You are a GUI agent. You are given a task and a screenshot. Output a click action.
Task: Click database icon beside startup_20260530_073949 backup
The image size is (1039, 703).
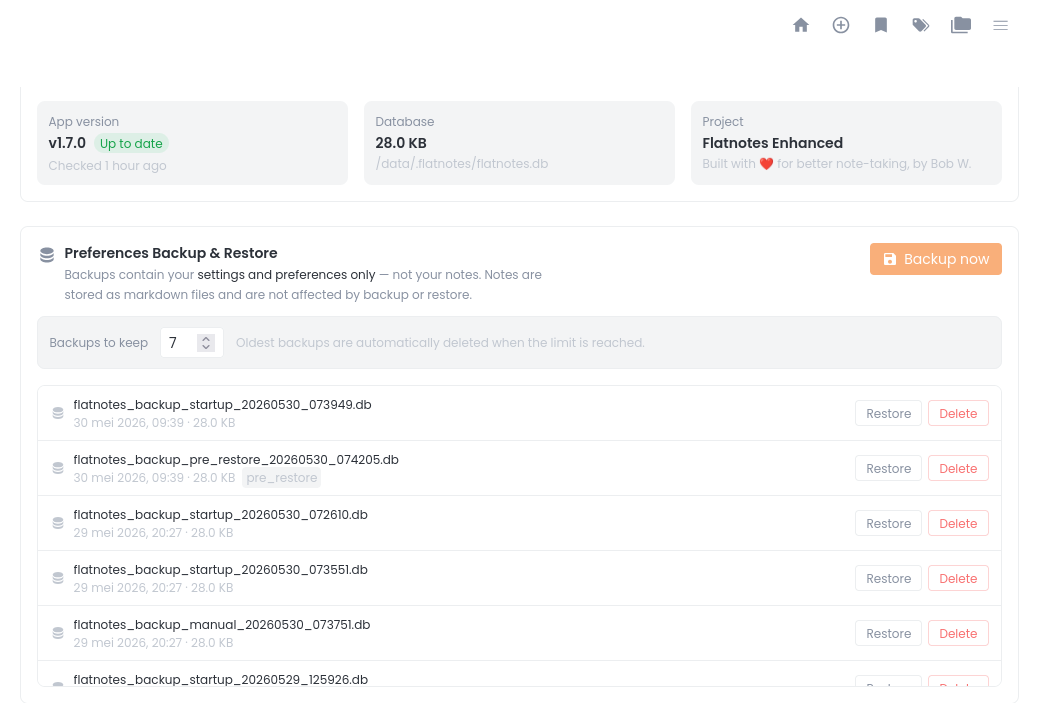58,413
